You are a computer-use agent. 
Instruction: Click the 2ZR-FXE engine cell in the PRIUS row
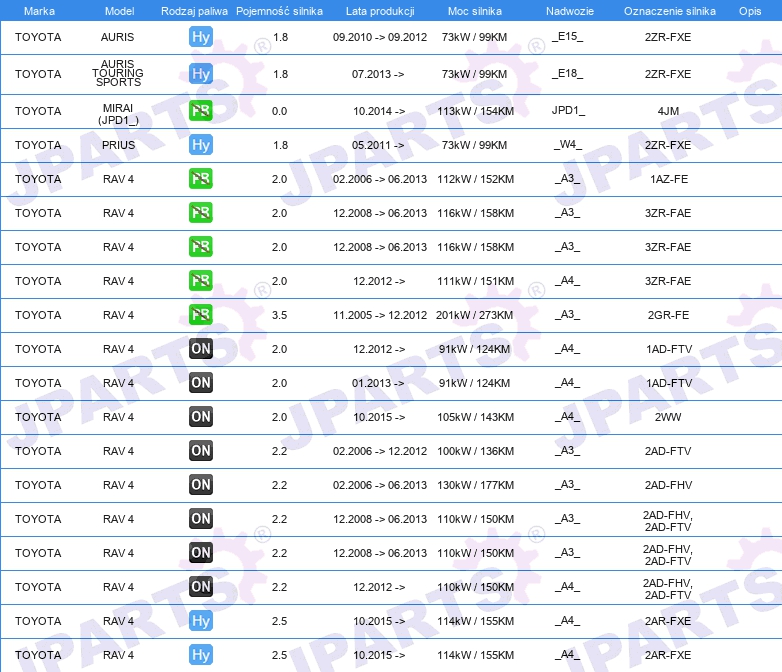[x=668, y=145]
